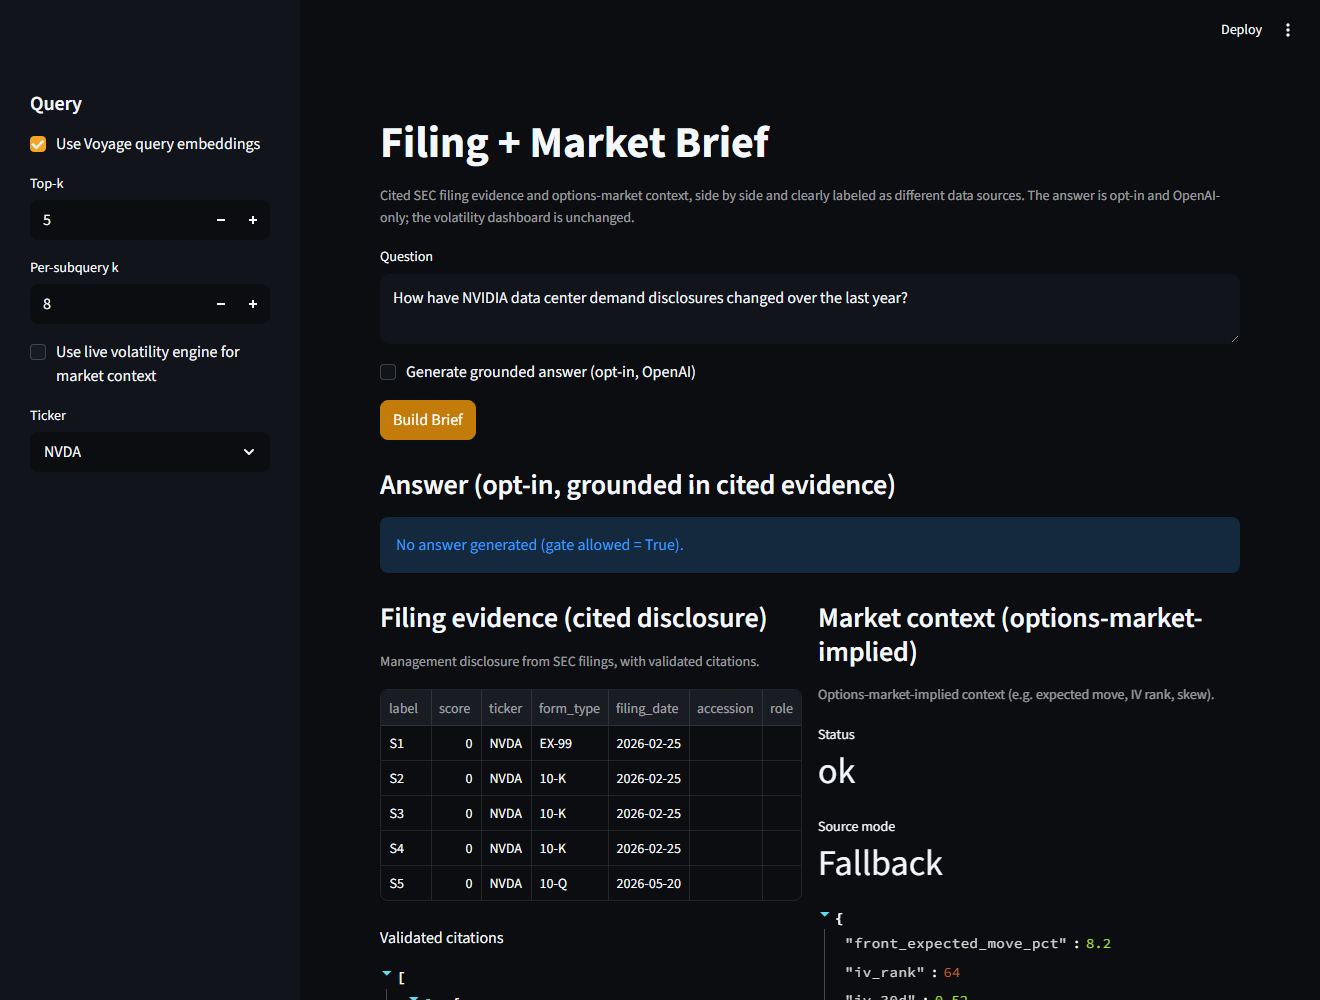
Task: Decrease the Per-subquery k value
Action: (221, 304)
